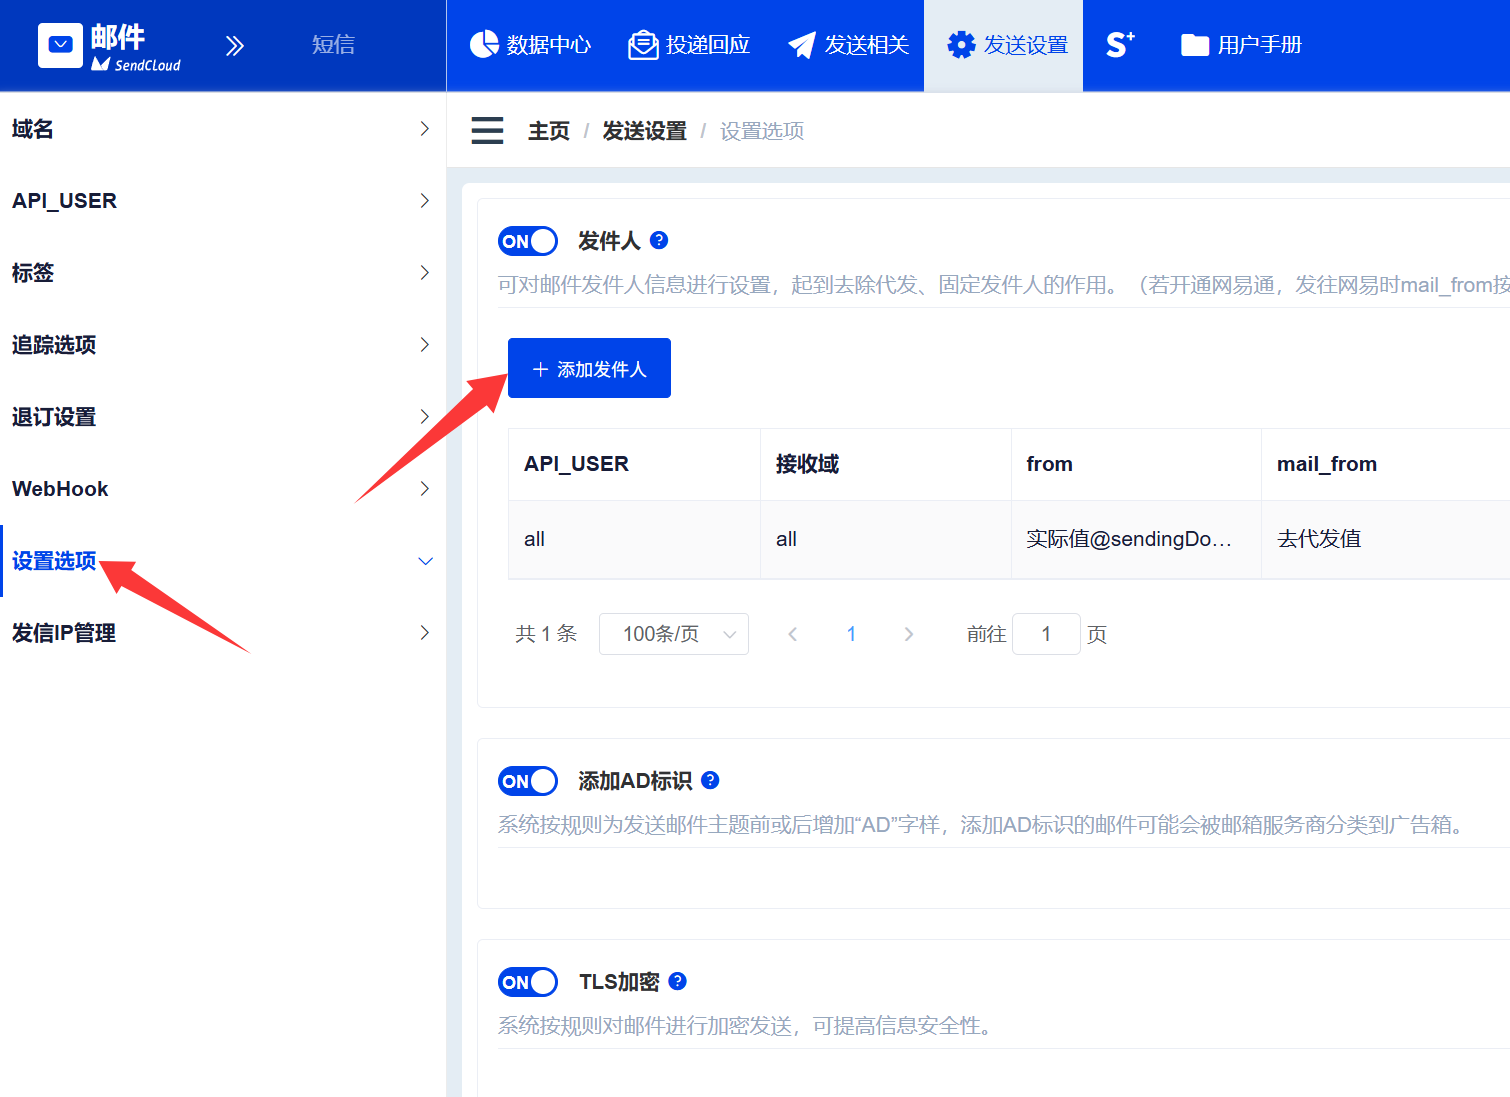Viewport: 1510px width, 1097px height.
Task: Go to 主页 breadcrumb link
Action: [548, 131]
